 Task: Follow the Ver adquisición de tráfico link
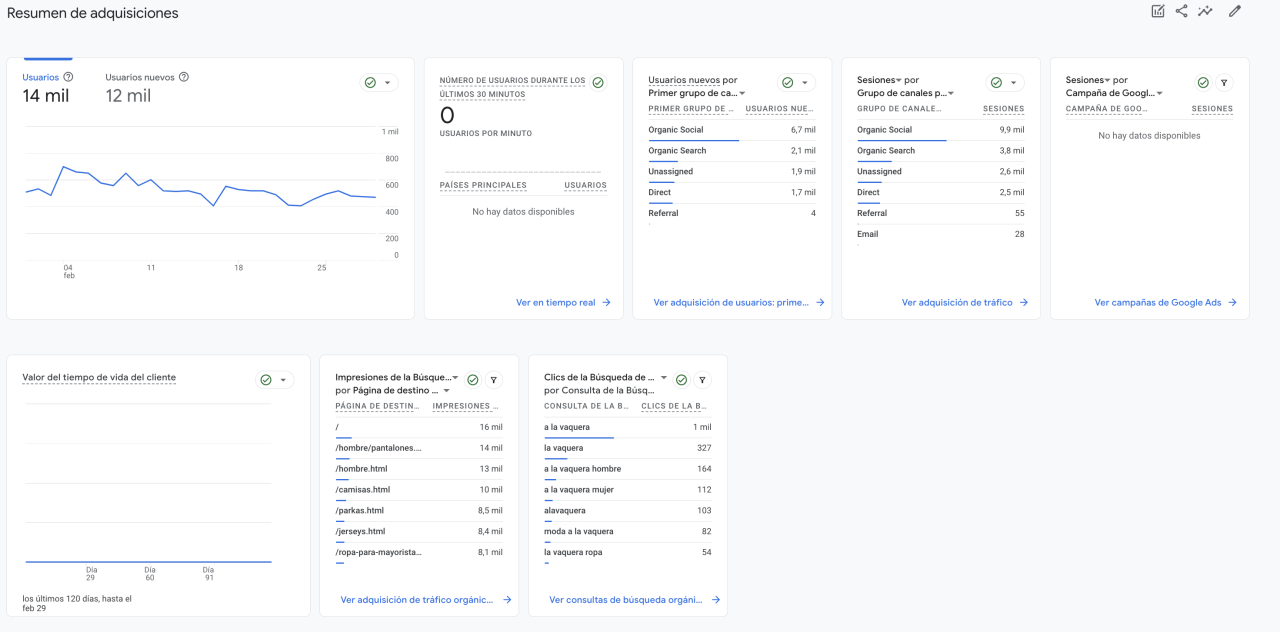click(964, 302)
